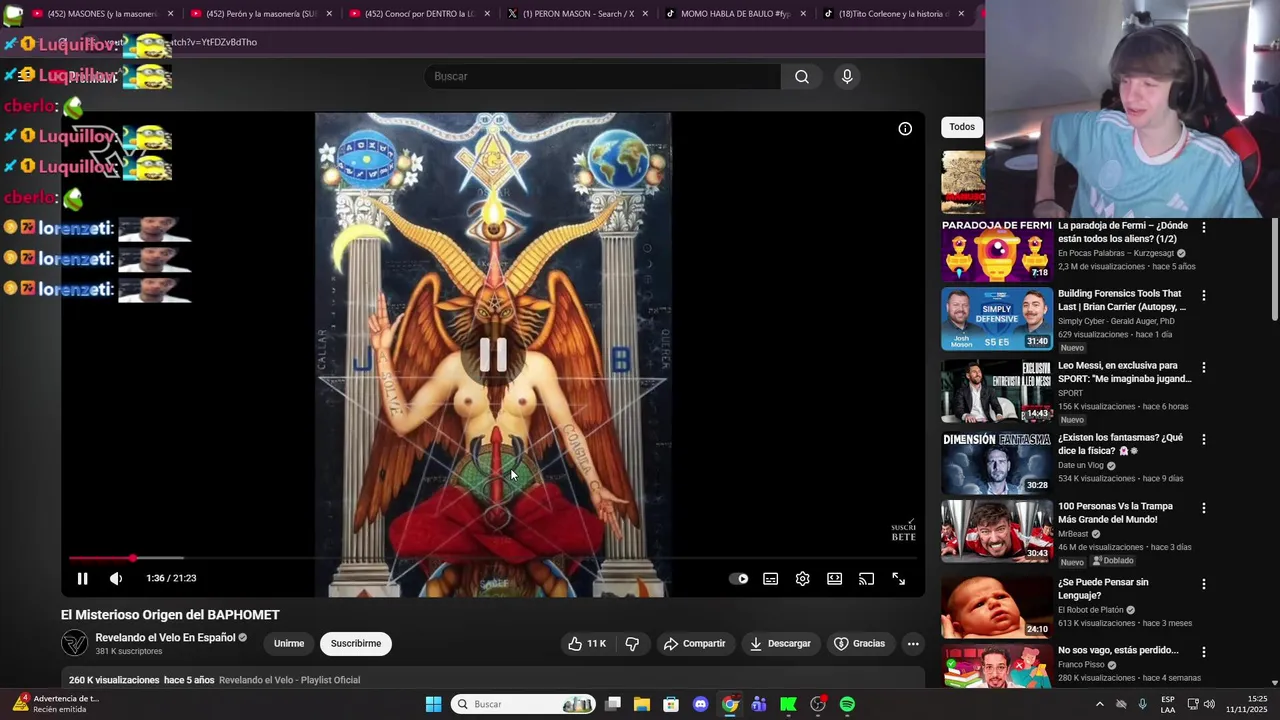Pause the video with the pause button

83,578
